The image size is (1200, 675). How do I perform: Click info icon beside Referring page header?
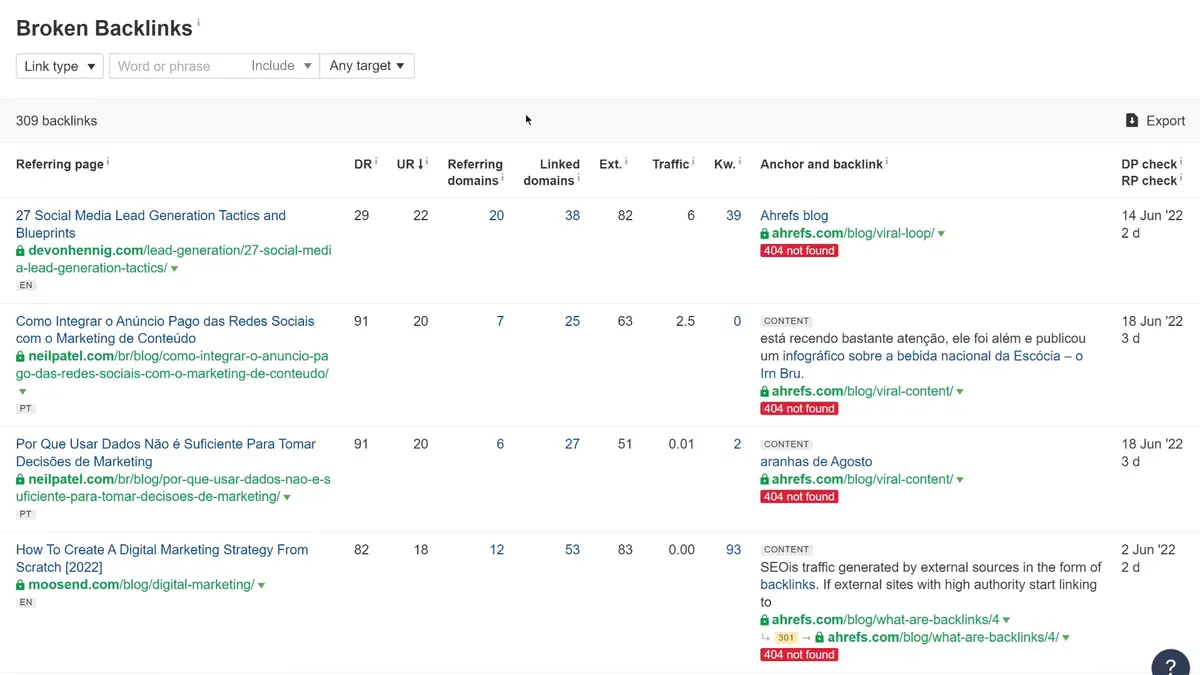[x=108, y=161]
